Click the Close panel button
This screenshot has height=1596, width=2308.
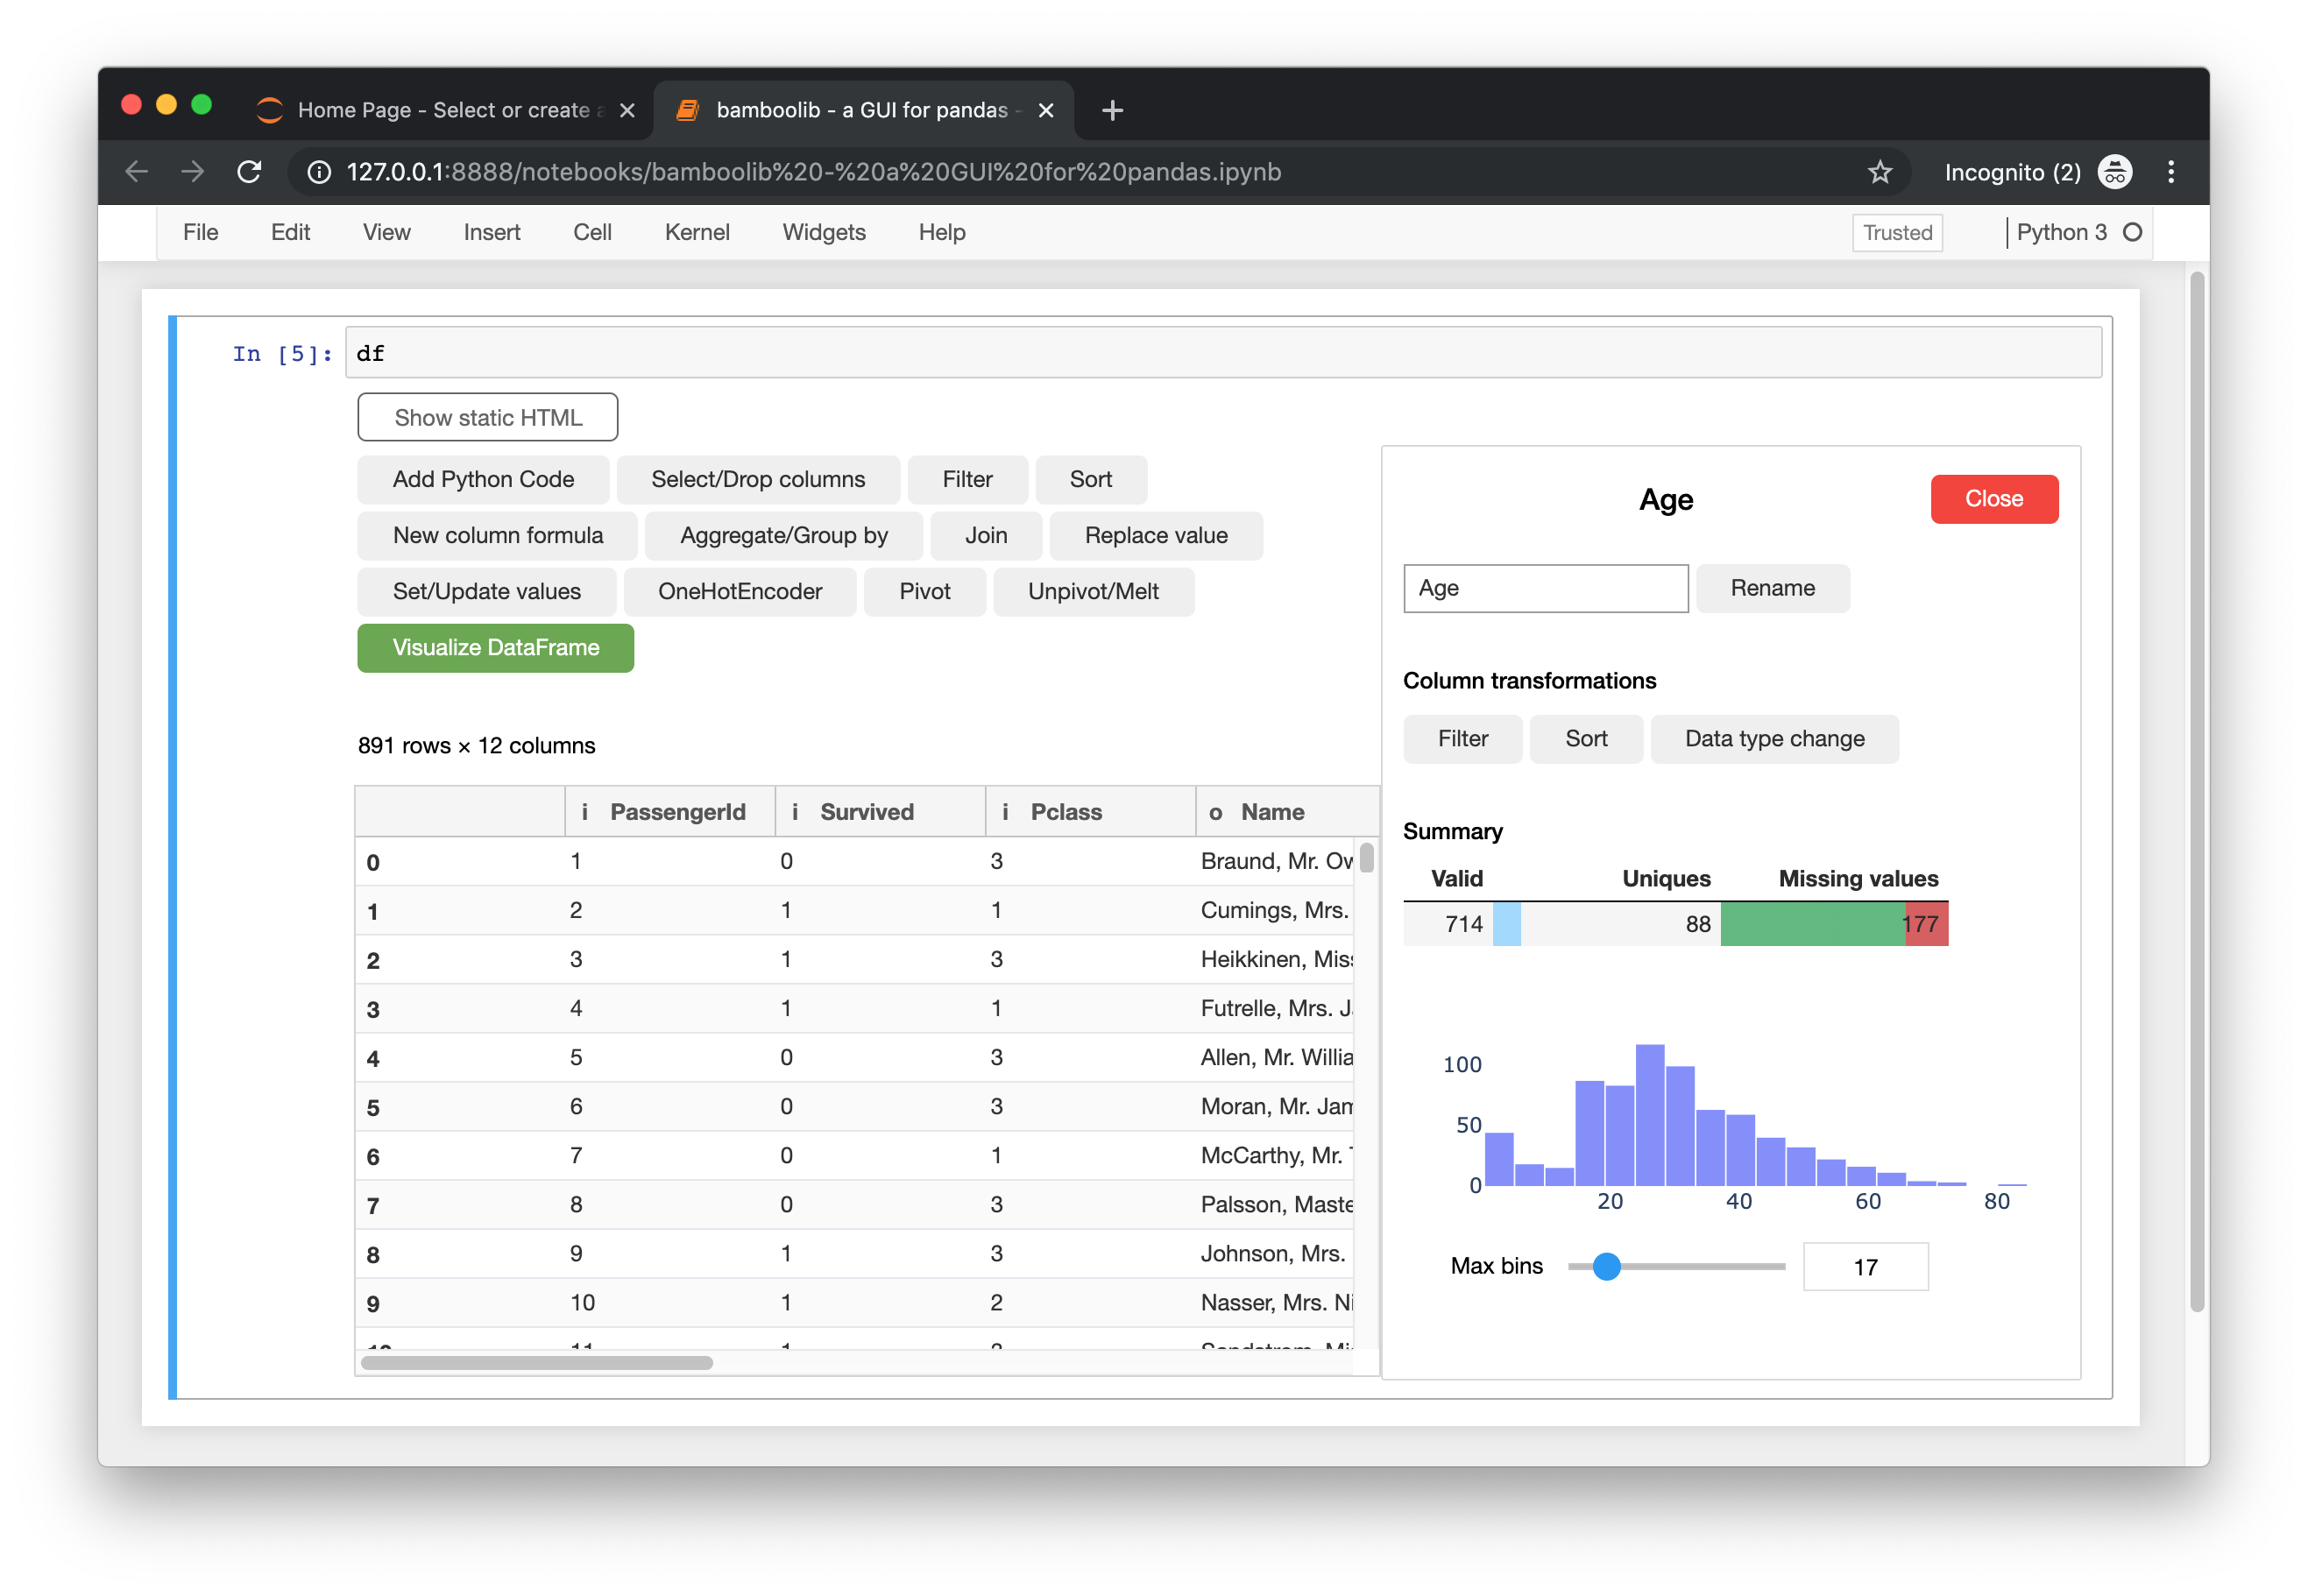(x=1994, y=497)
